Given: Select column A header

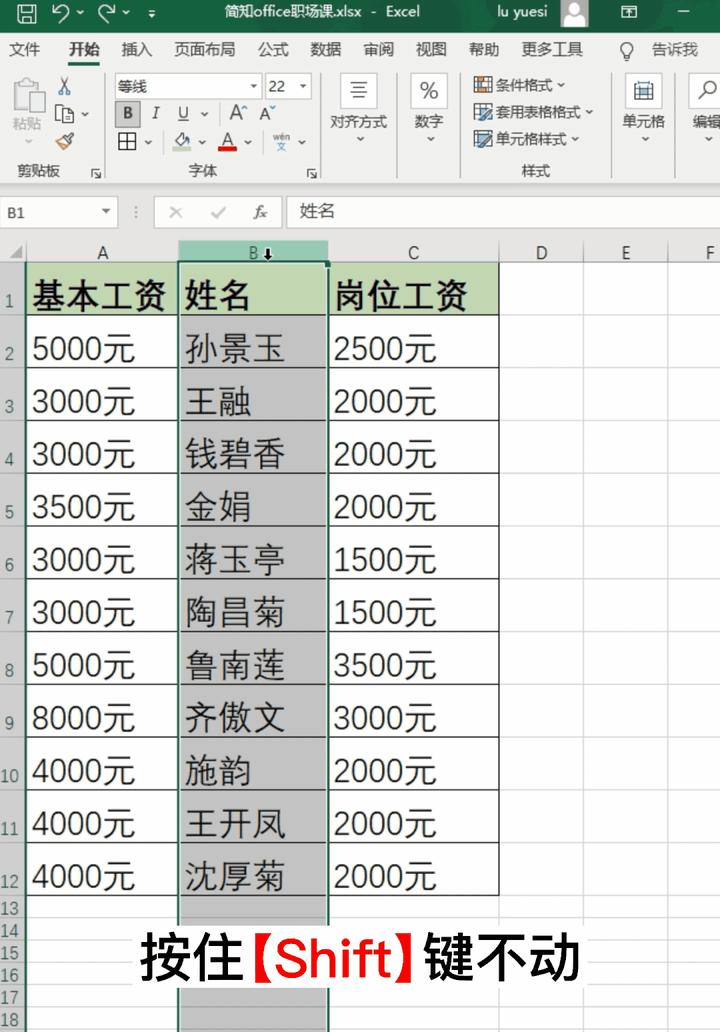Looking at the screenshot, I should click(102, 252).
